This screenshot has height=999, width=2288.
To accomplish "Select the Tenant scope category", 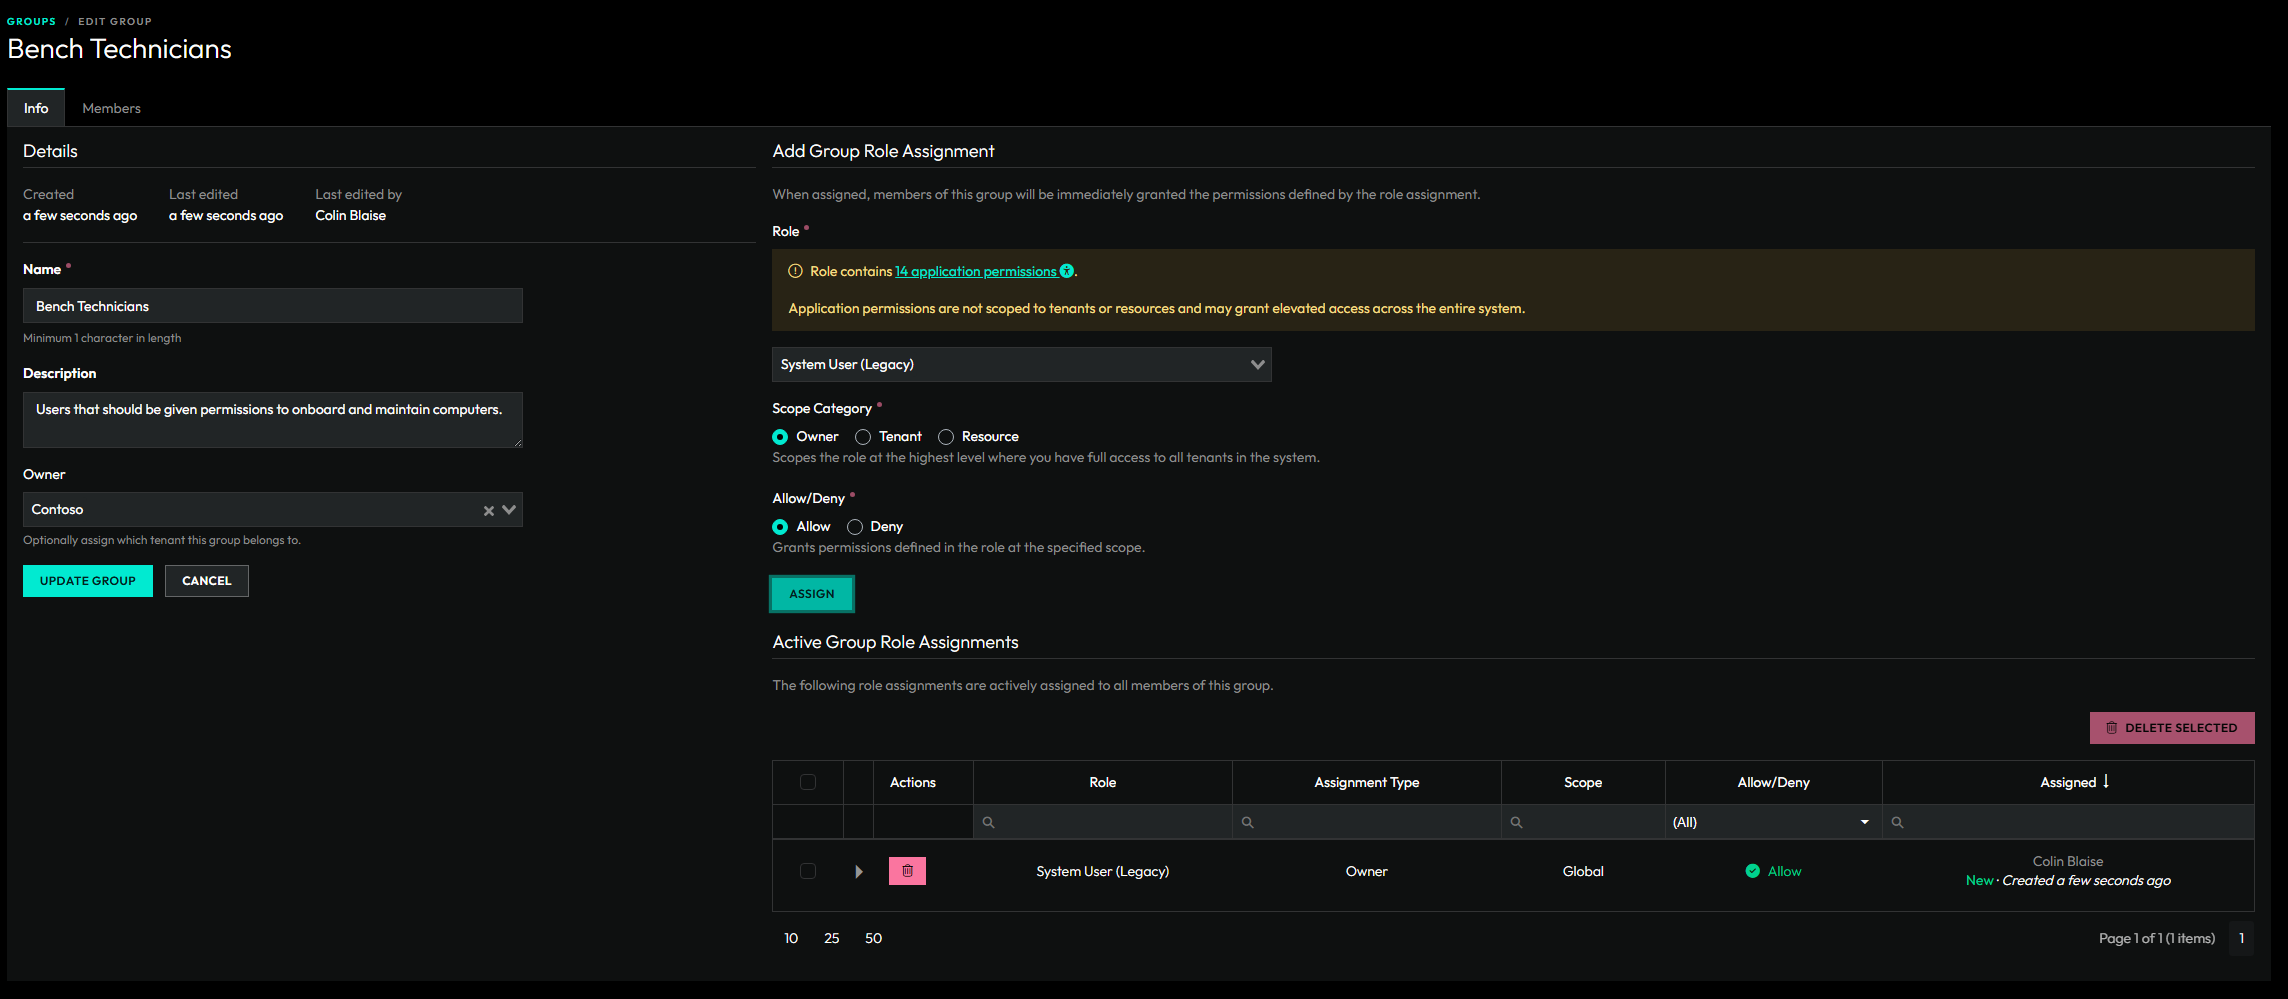I will [x=863, y=437].
